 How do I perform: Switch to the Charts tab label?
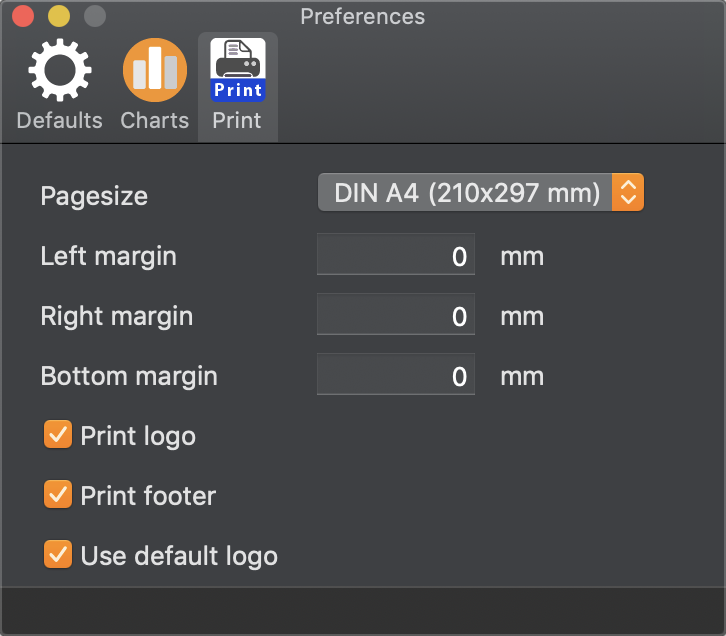click(x=155, y=120)
